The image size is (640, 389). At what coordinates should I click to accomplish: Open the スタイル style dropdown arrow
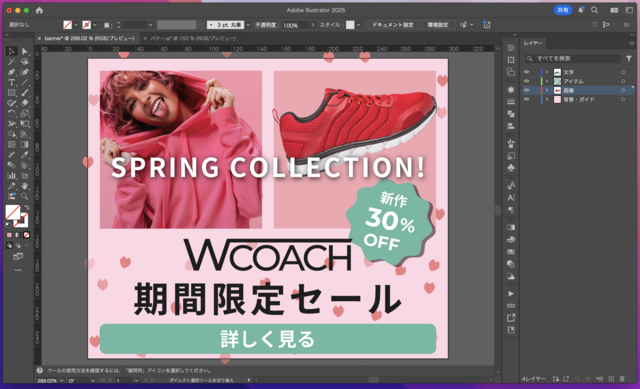click(358, 25)
